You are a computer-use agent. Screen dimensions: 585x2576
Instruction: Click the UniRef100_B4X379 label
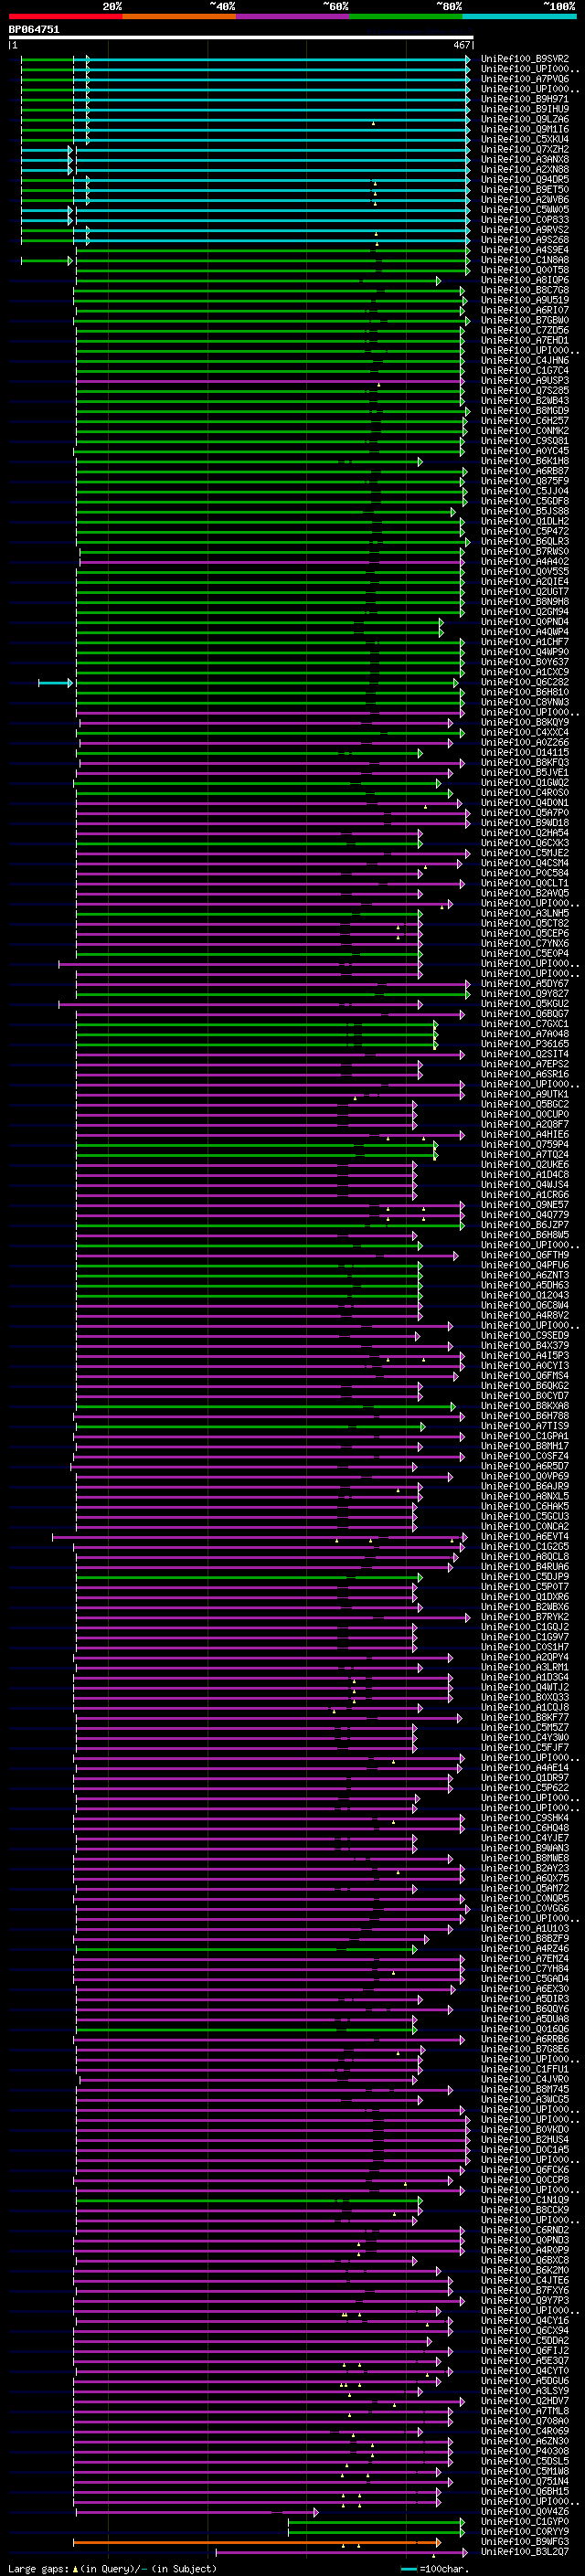coord(525,1345)
